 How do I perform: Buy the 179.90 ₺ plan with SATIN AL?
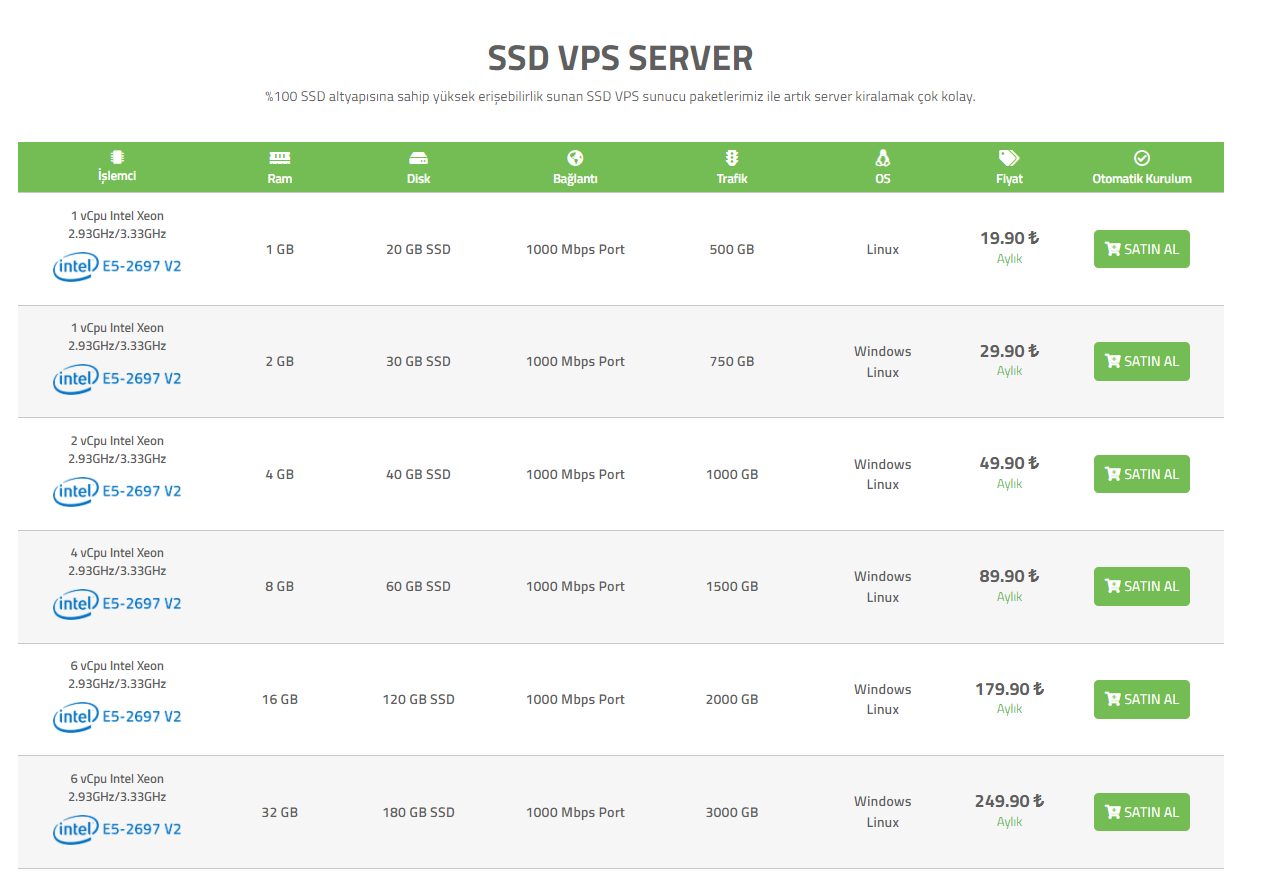(1142, 699)
